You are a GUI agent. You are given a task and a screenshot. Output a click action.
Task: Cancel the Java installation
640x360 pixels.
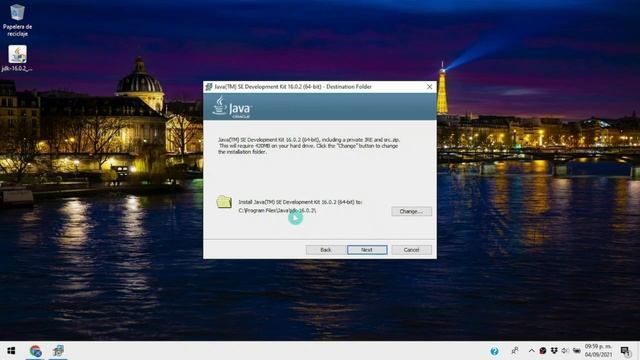pyautogui.click(x=411, y=250)
